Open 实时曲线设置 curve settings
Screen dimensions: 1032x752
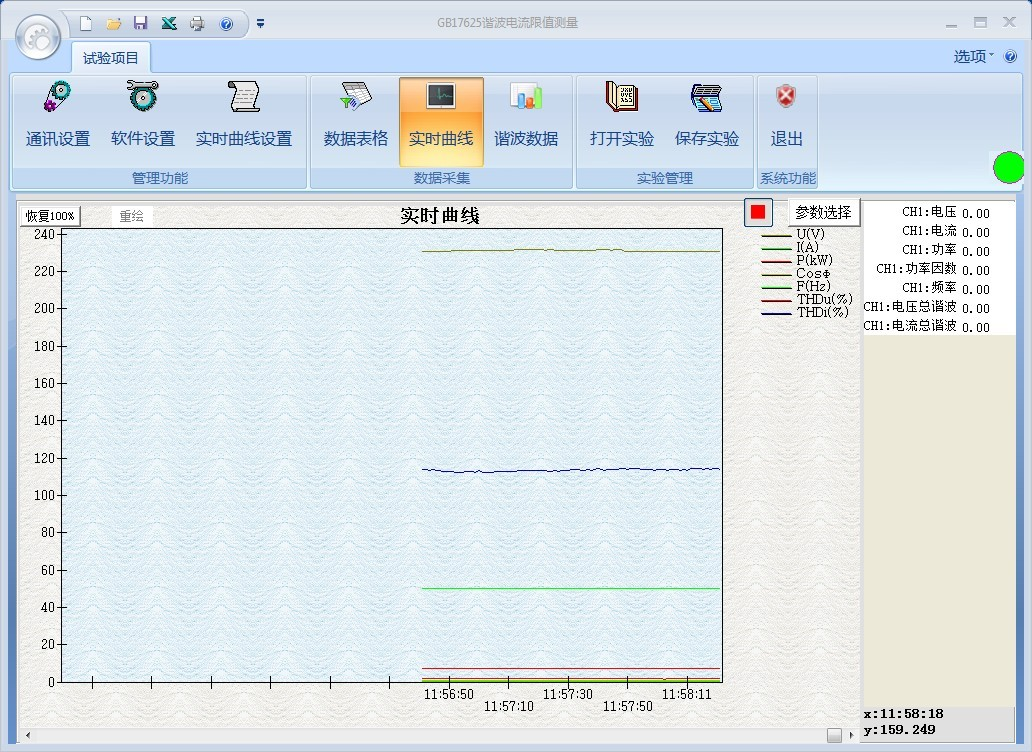coord(244,118)
